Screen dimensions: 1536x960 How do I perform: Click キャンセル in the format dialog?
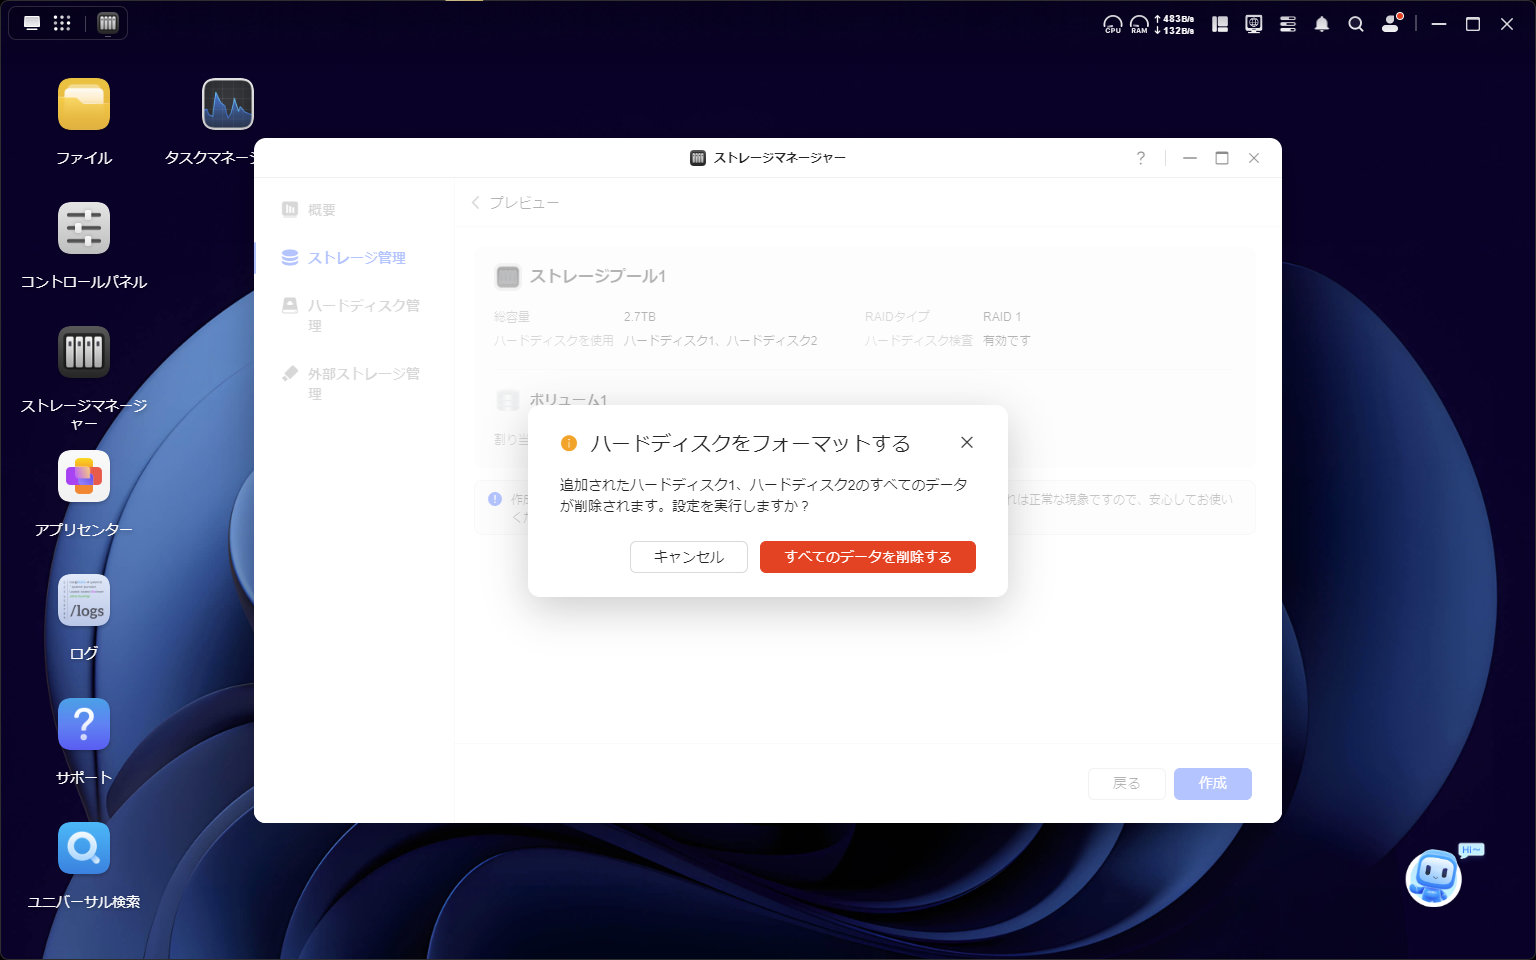coord(688,557)
